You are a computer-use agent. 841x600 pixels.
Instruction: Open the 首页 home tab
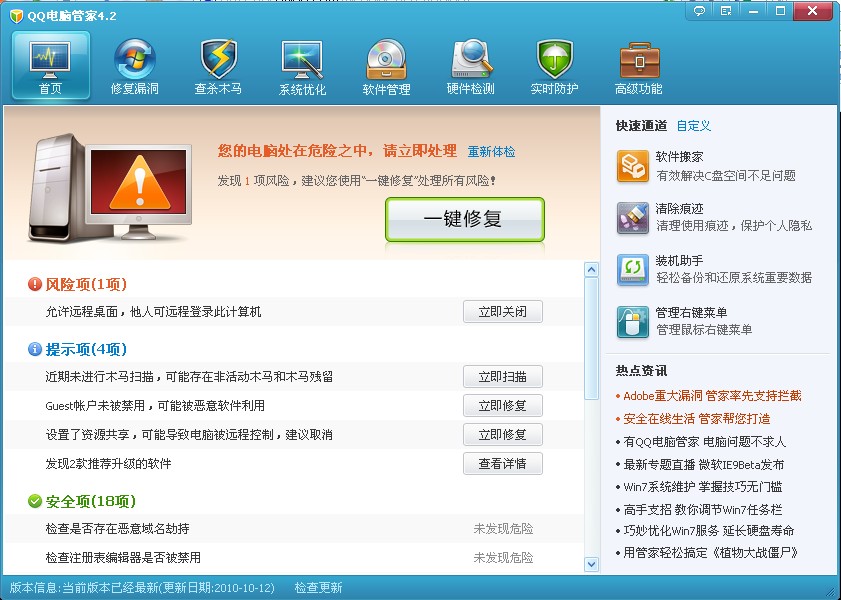pos(51,65)
